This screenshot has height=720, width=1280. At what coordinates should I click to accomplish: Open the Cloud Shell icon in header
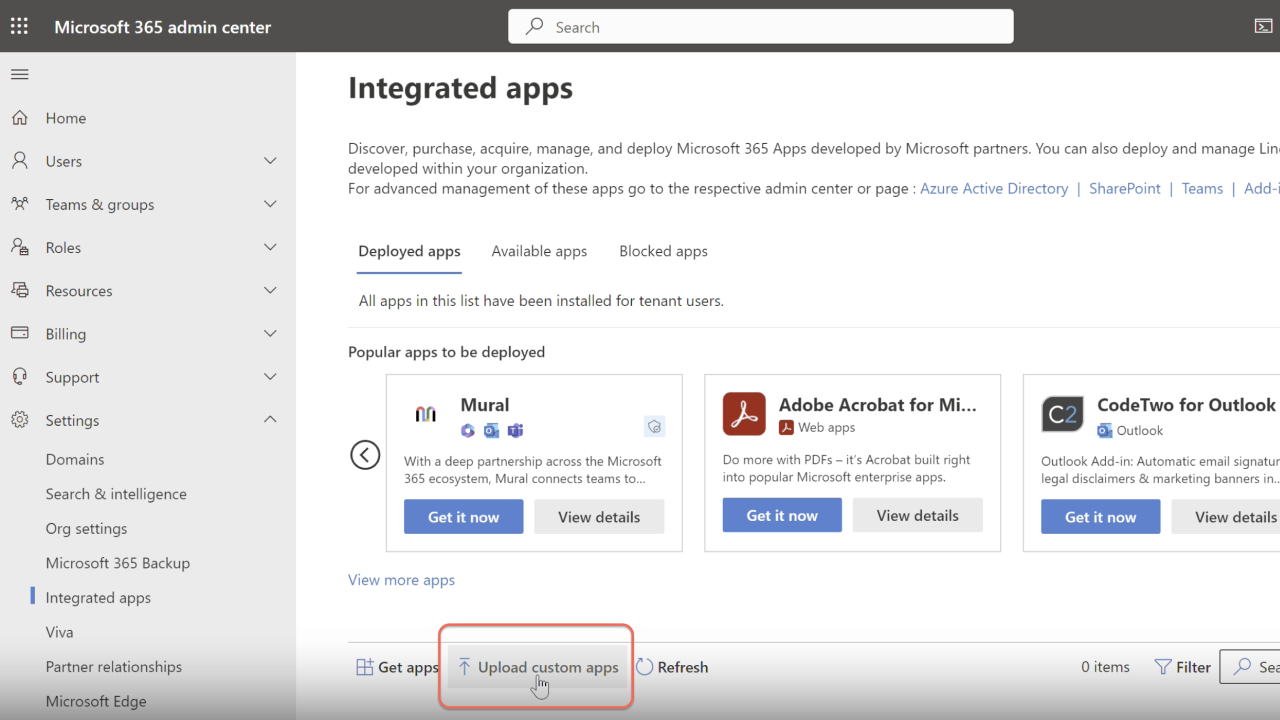(1263, 27)
